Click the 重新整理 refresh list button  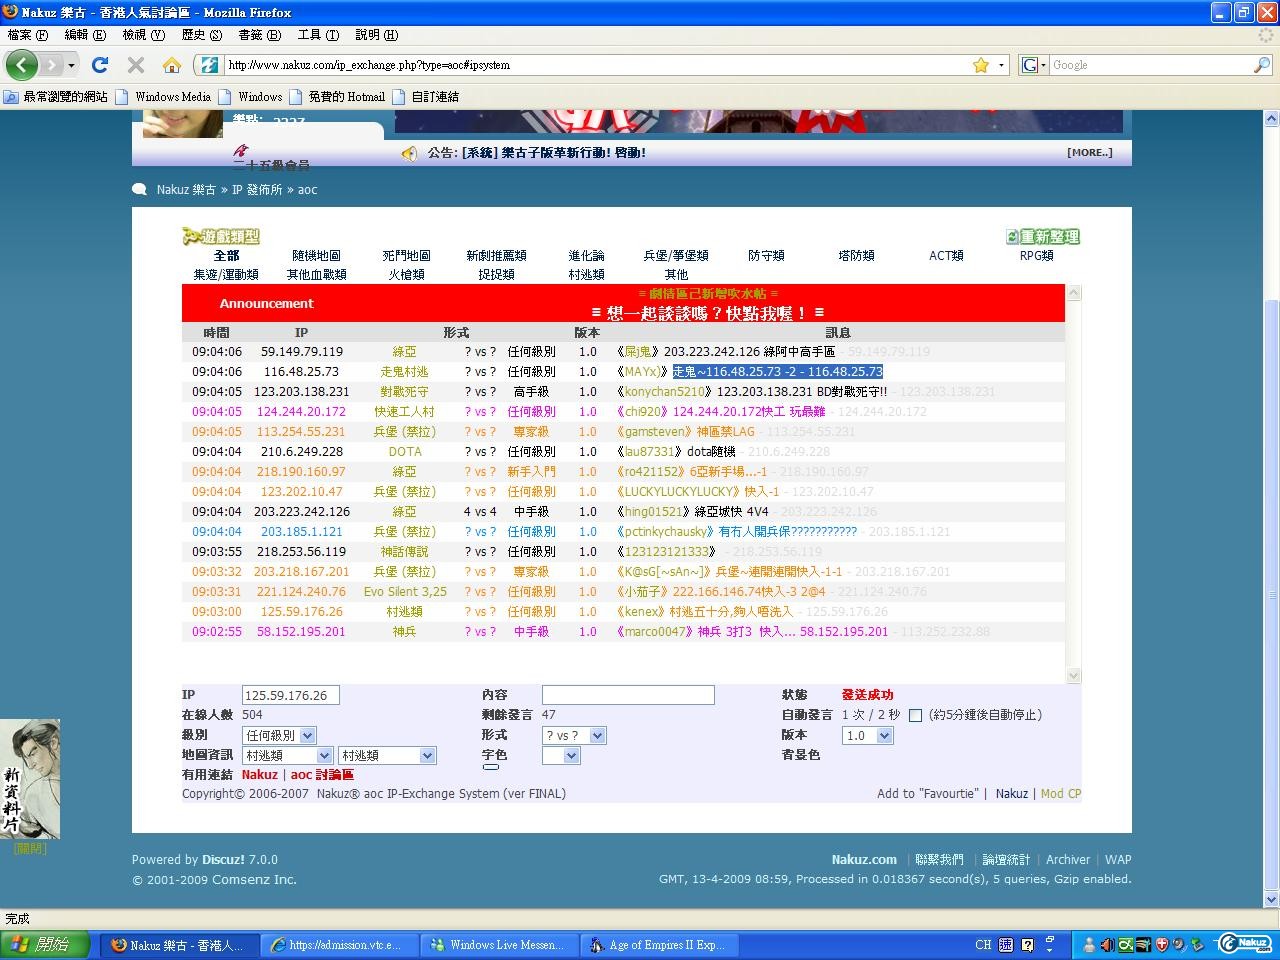(x=1043, y=237)
